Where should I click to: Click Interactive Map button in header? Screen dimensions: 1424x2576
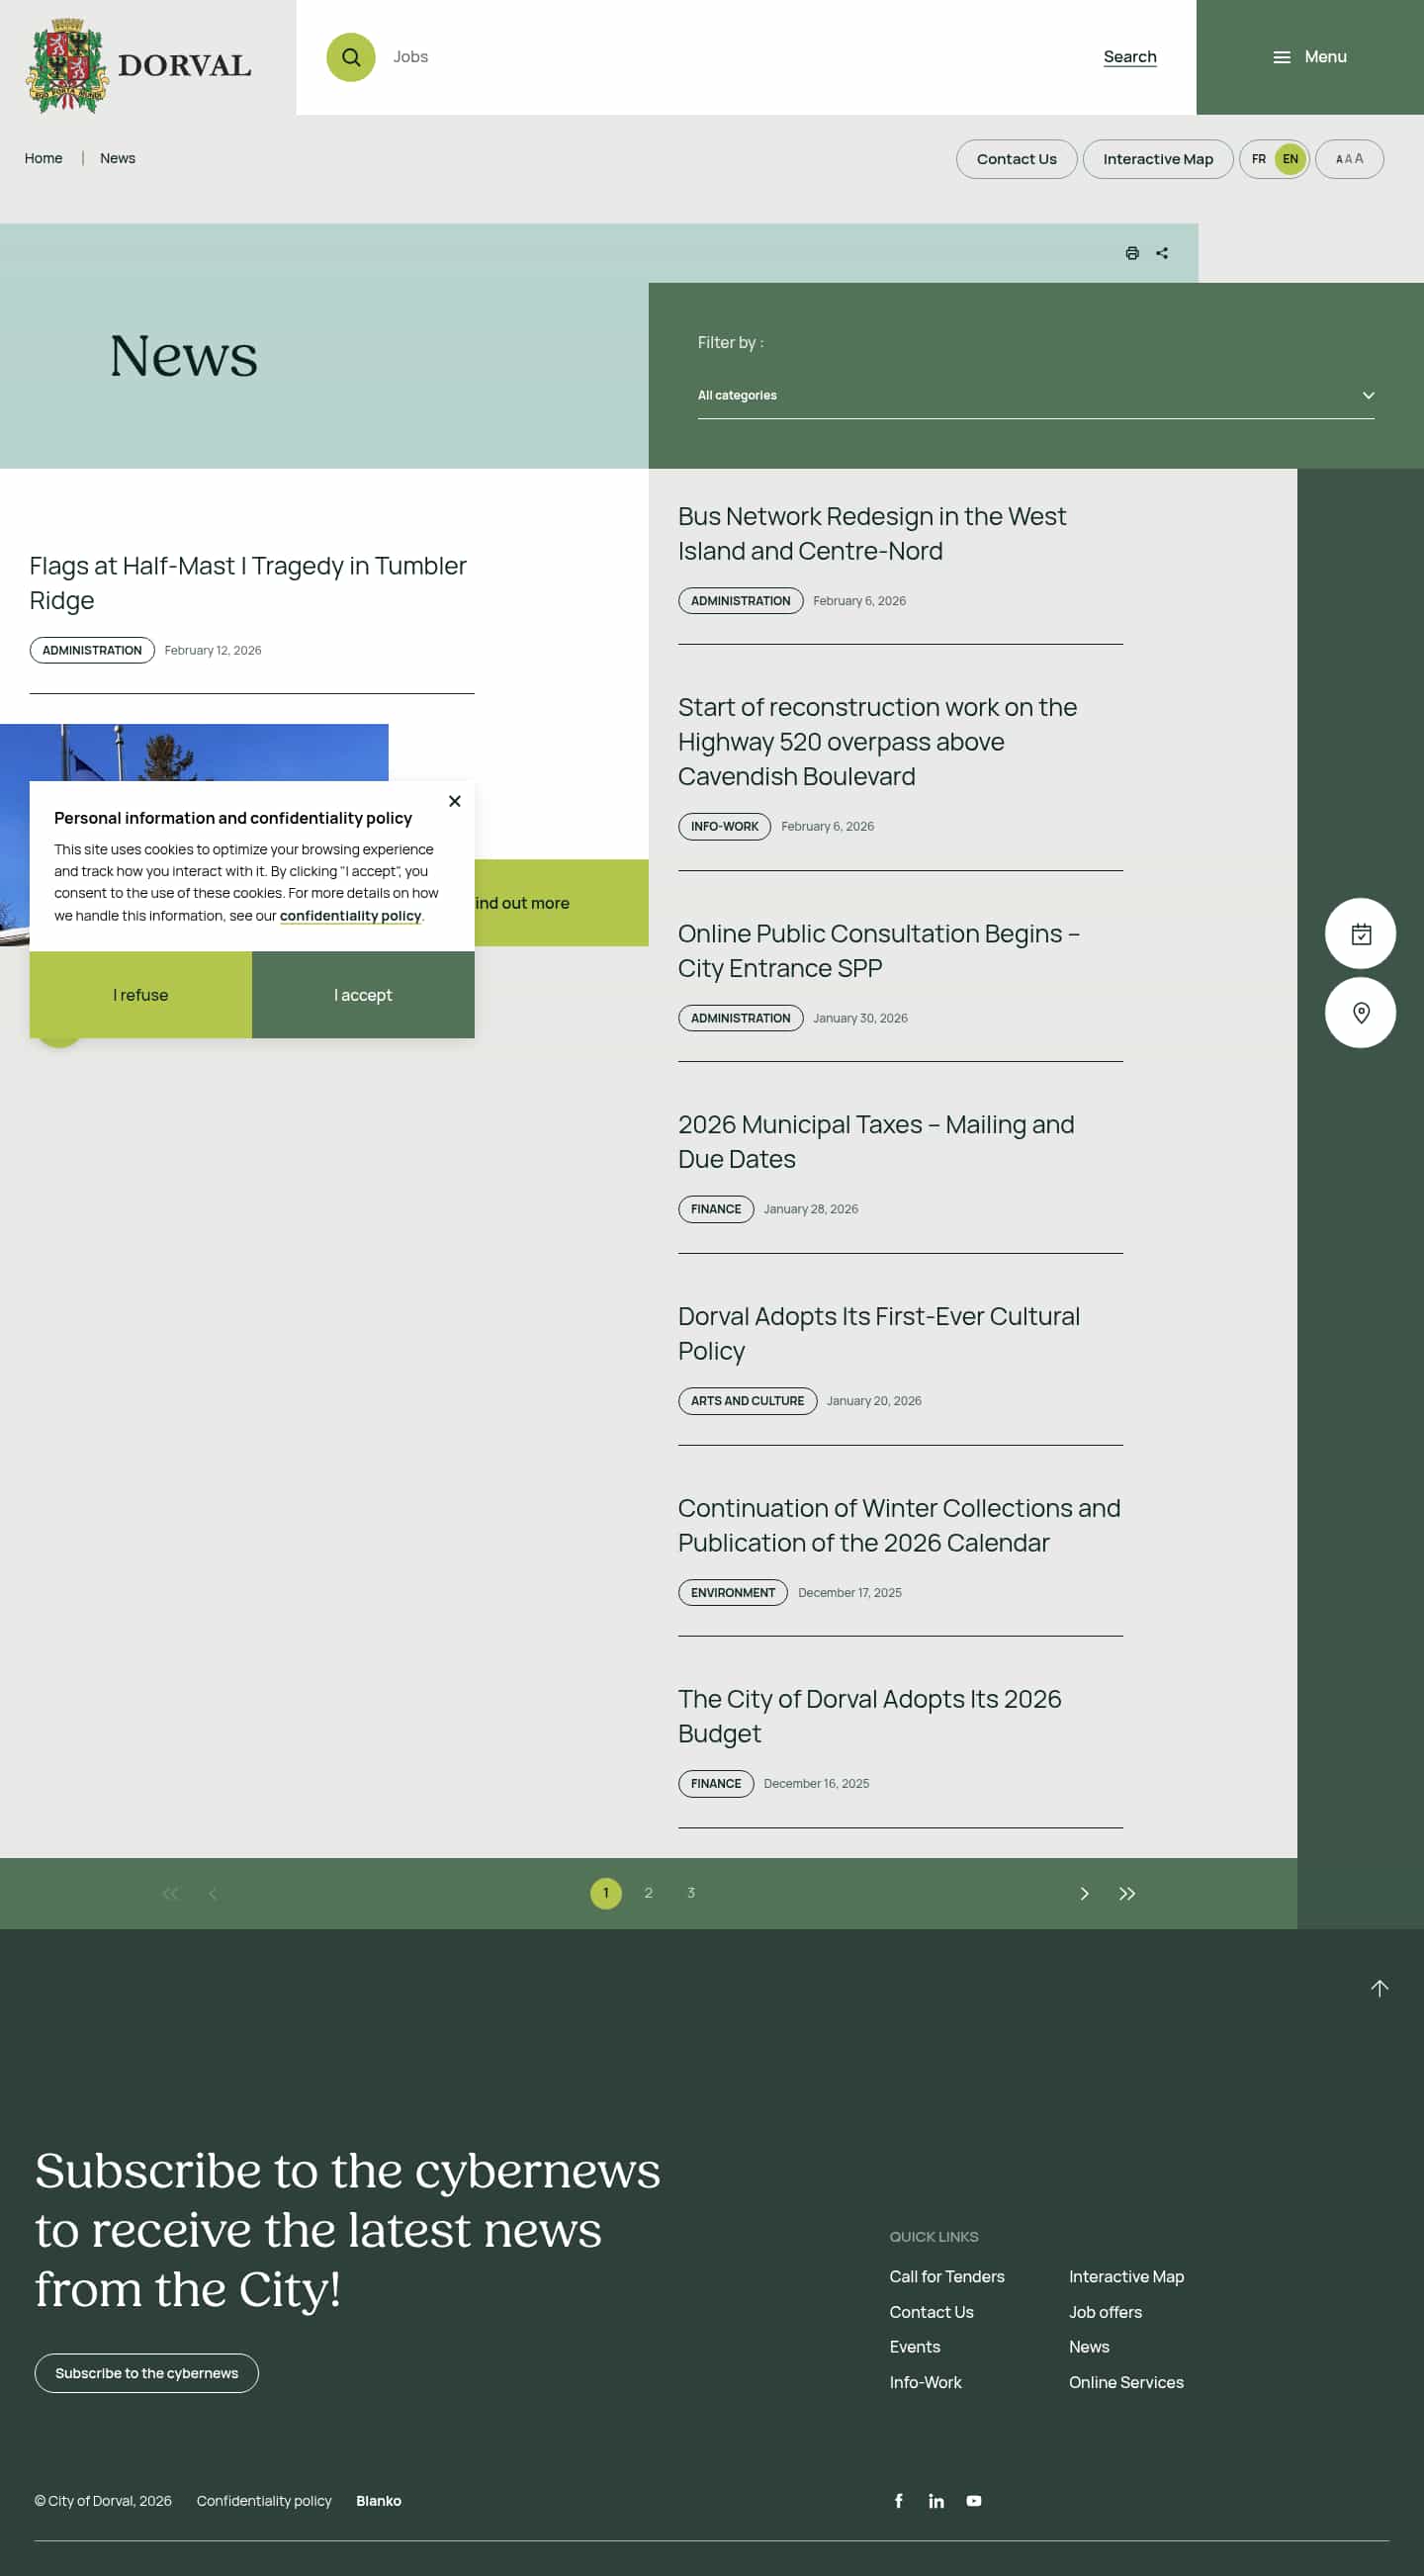tap(1157, 159)
